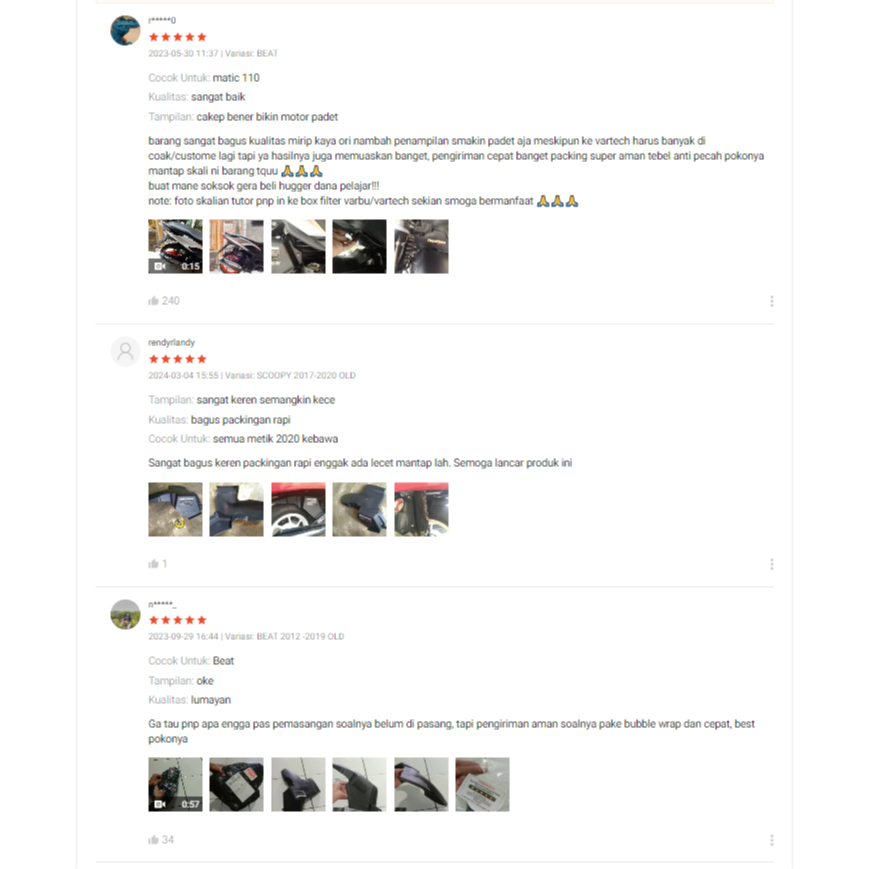The image size is (869, 869).
Task: Click the avatar of reviewer r*****0
Action: click(125, 30)
